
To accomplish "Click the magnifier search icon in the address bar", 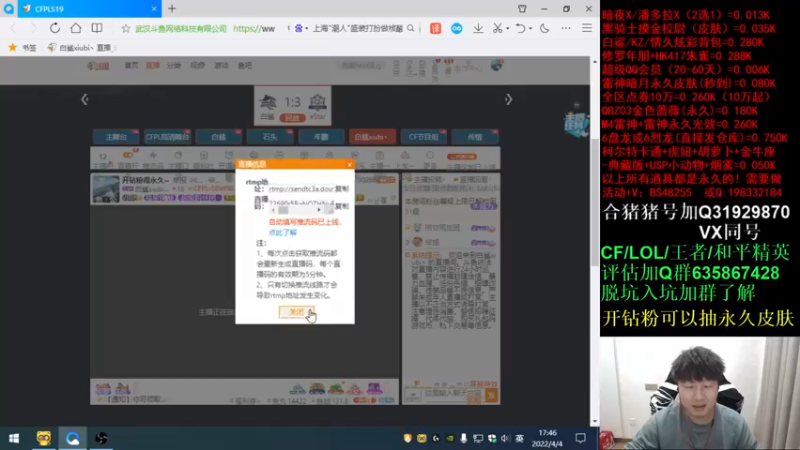I will click(411, 29).
